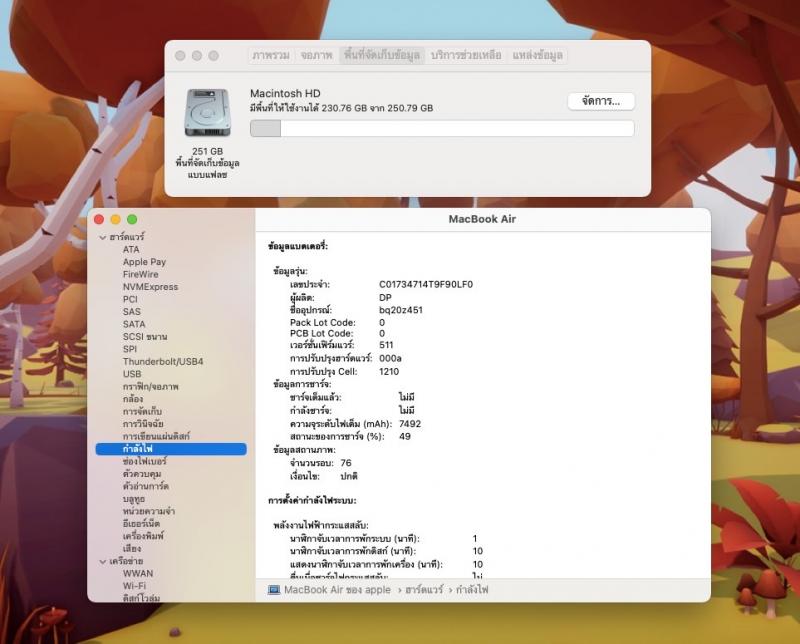Click the cycle count value 76
This screenshot has width=800, height=644.
click(346, 463)
